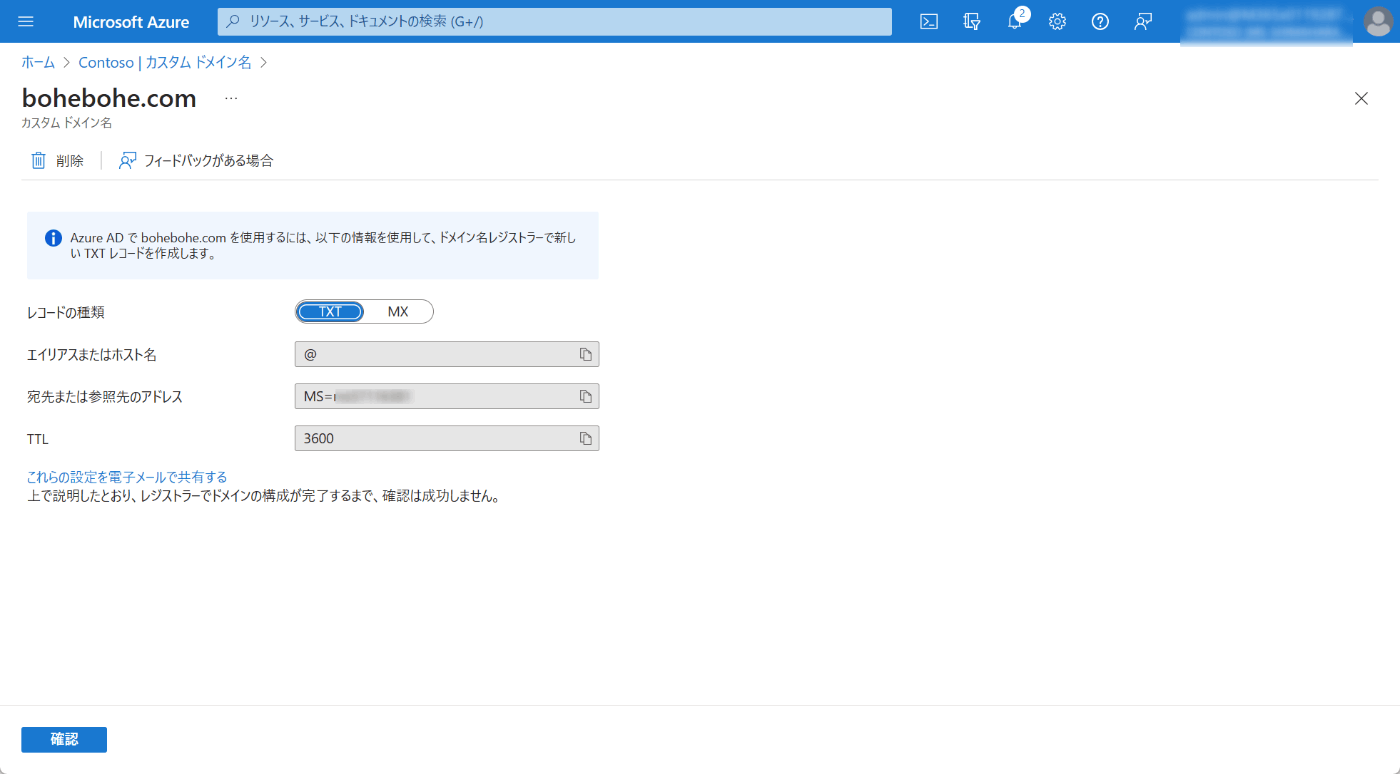Image resolution: width=1400 pixels, height=774 pixels.
Task: Open the feedback icon in top bar
Action: pyautogui.click(x=1143, y=21)
